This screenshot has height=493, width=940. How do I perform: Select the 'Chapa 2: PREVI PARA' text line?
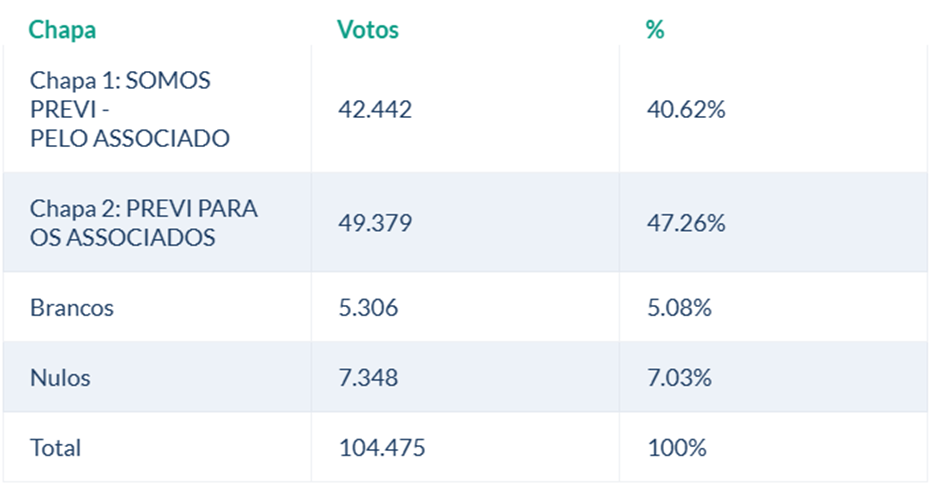click(x=144, y=209)
